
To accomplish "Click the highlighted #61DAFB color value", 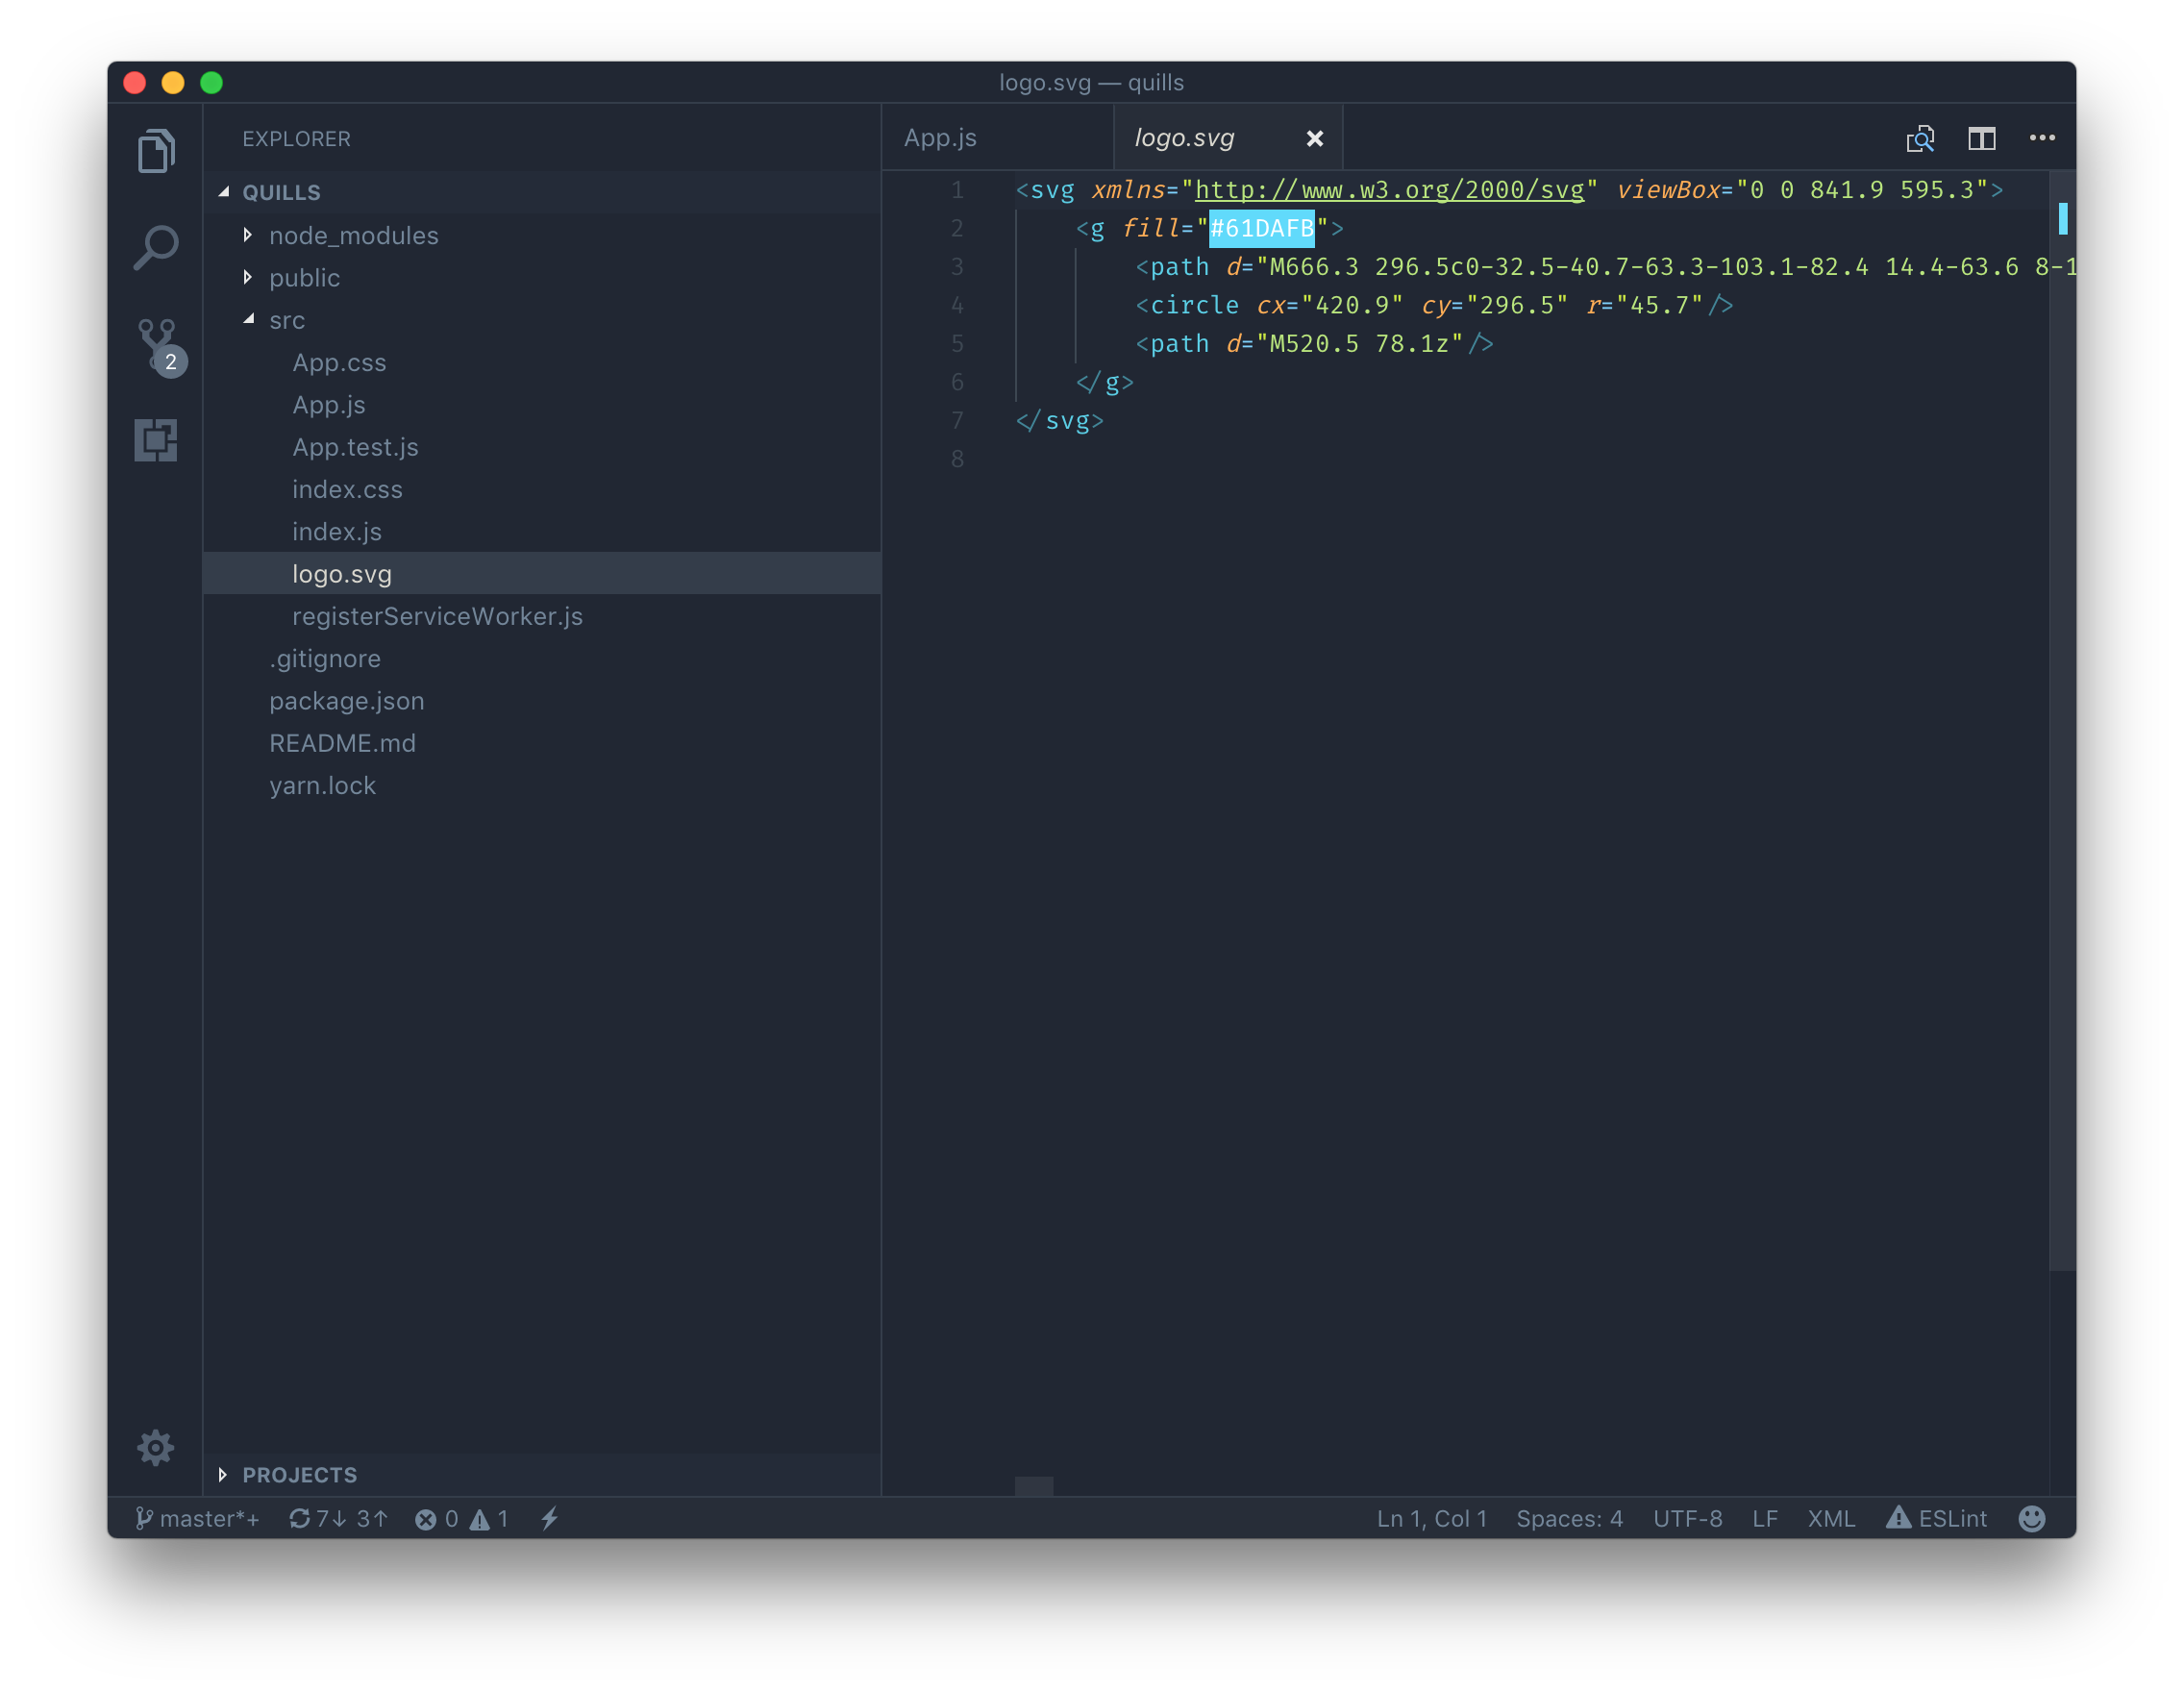I will pyautogui.click(x=1261, y=229).
